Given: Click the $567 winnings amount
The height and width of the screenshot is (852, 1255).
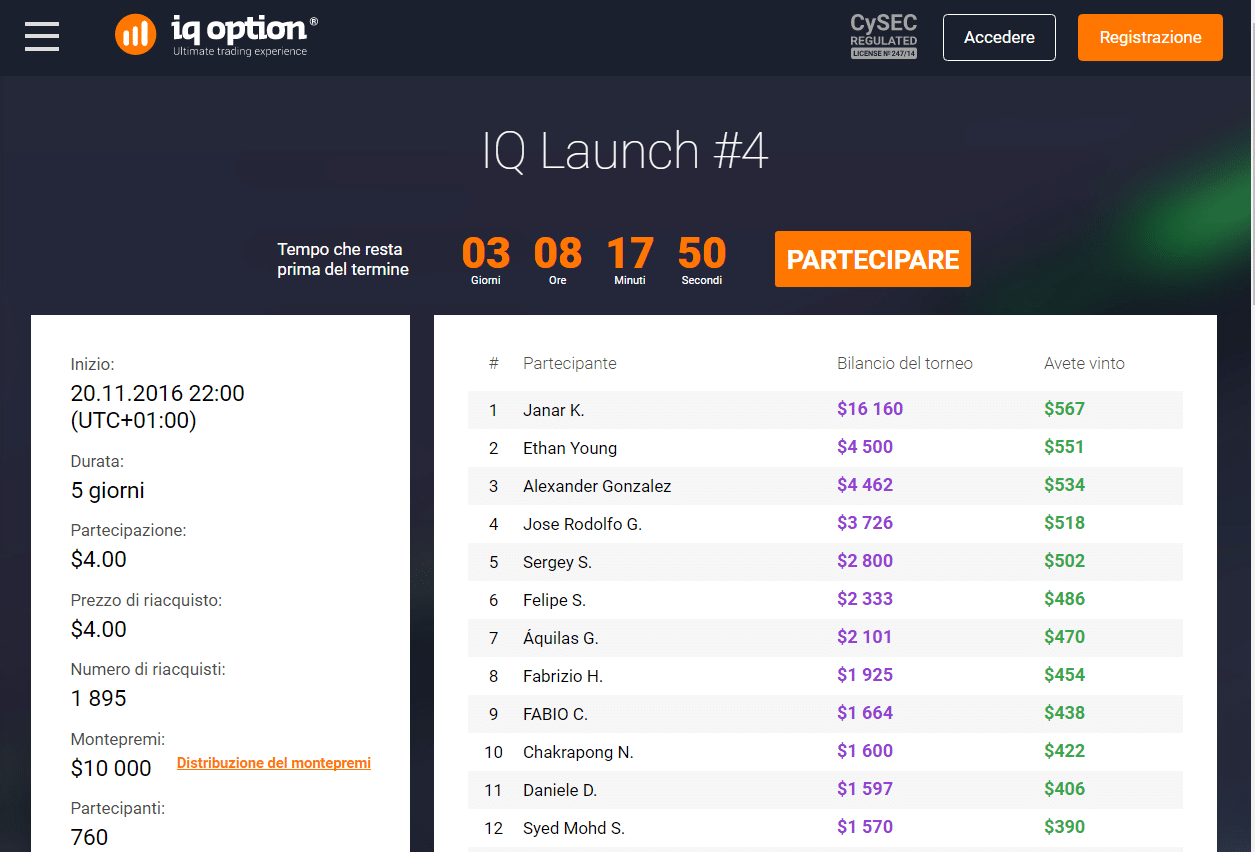Looking at the screenshot, I should (x=1064, y=409).
